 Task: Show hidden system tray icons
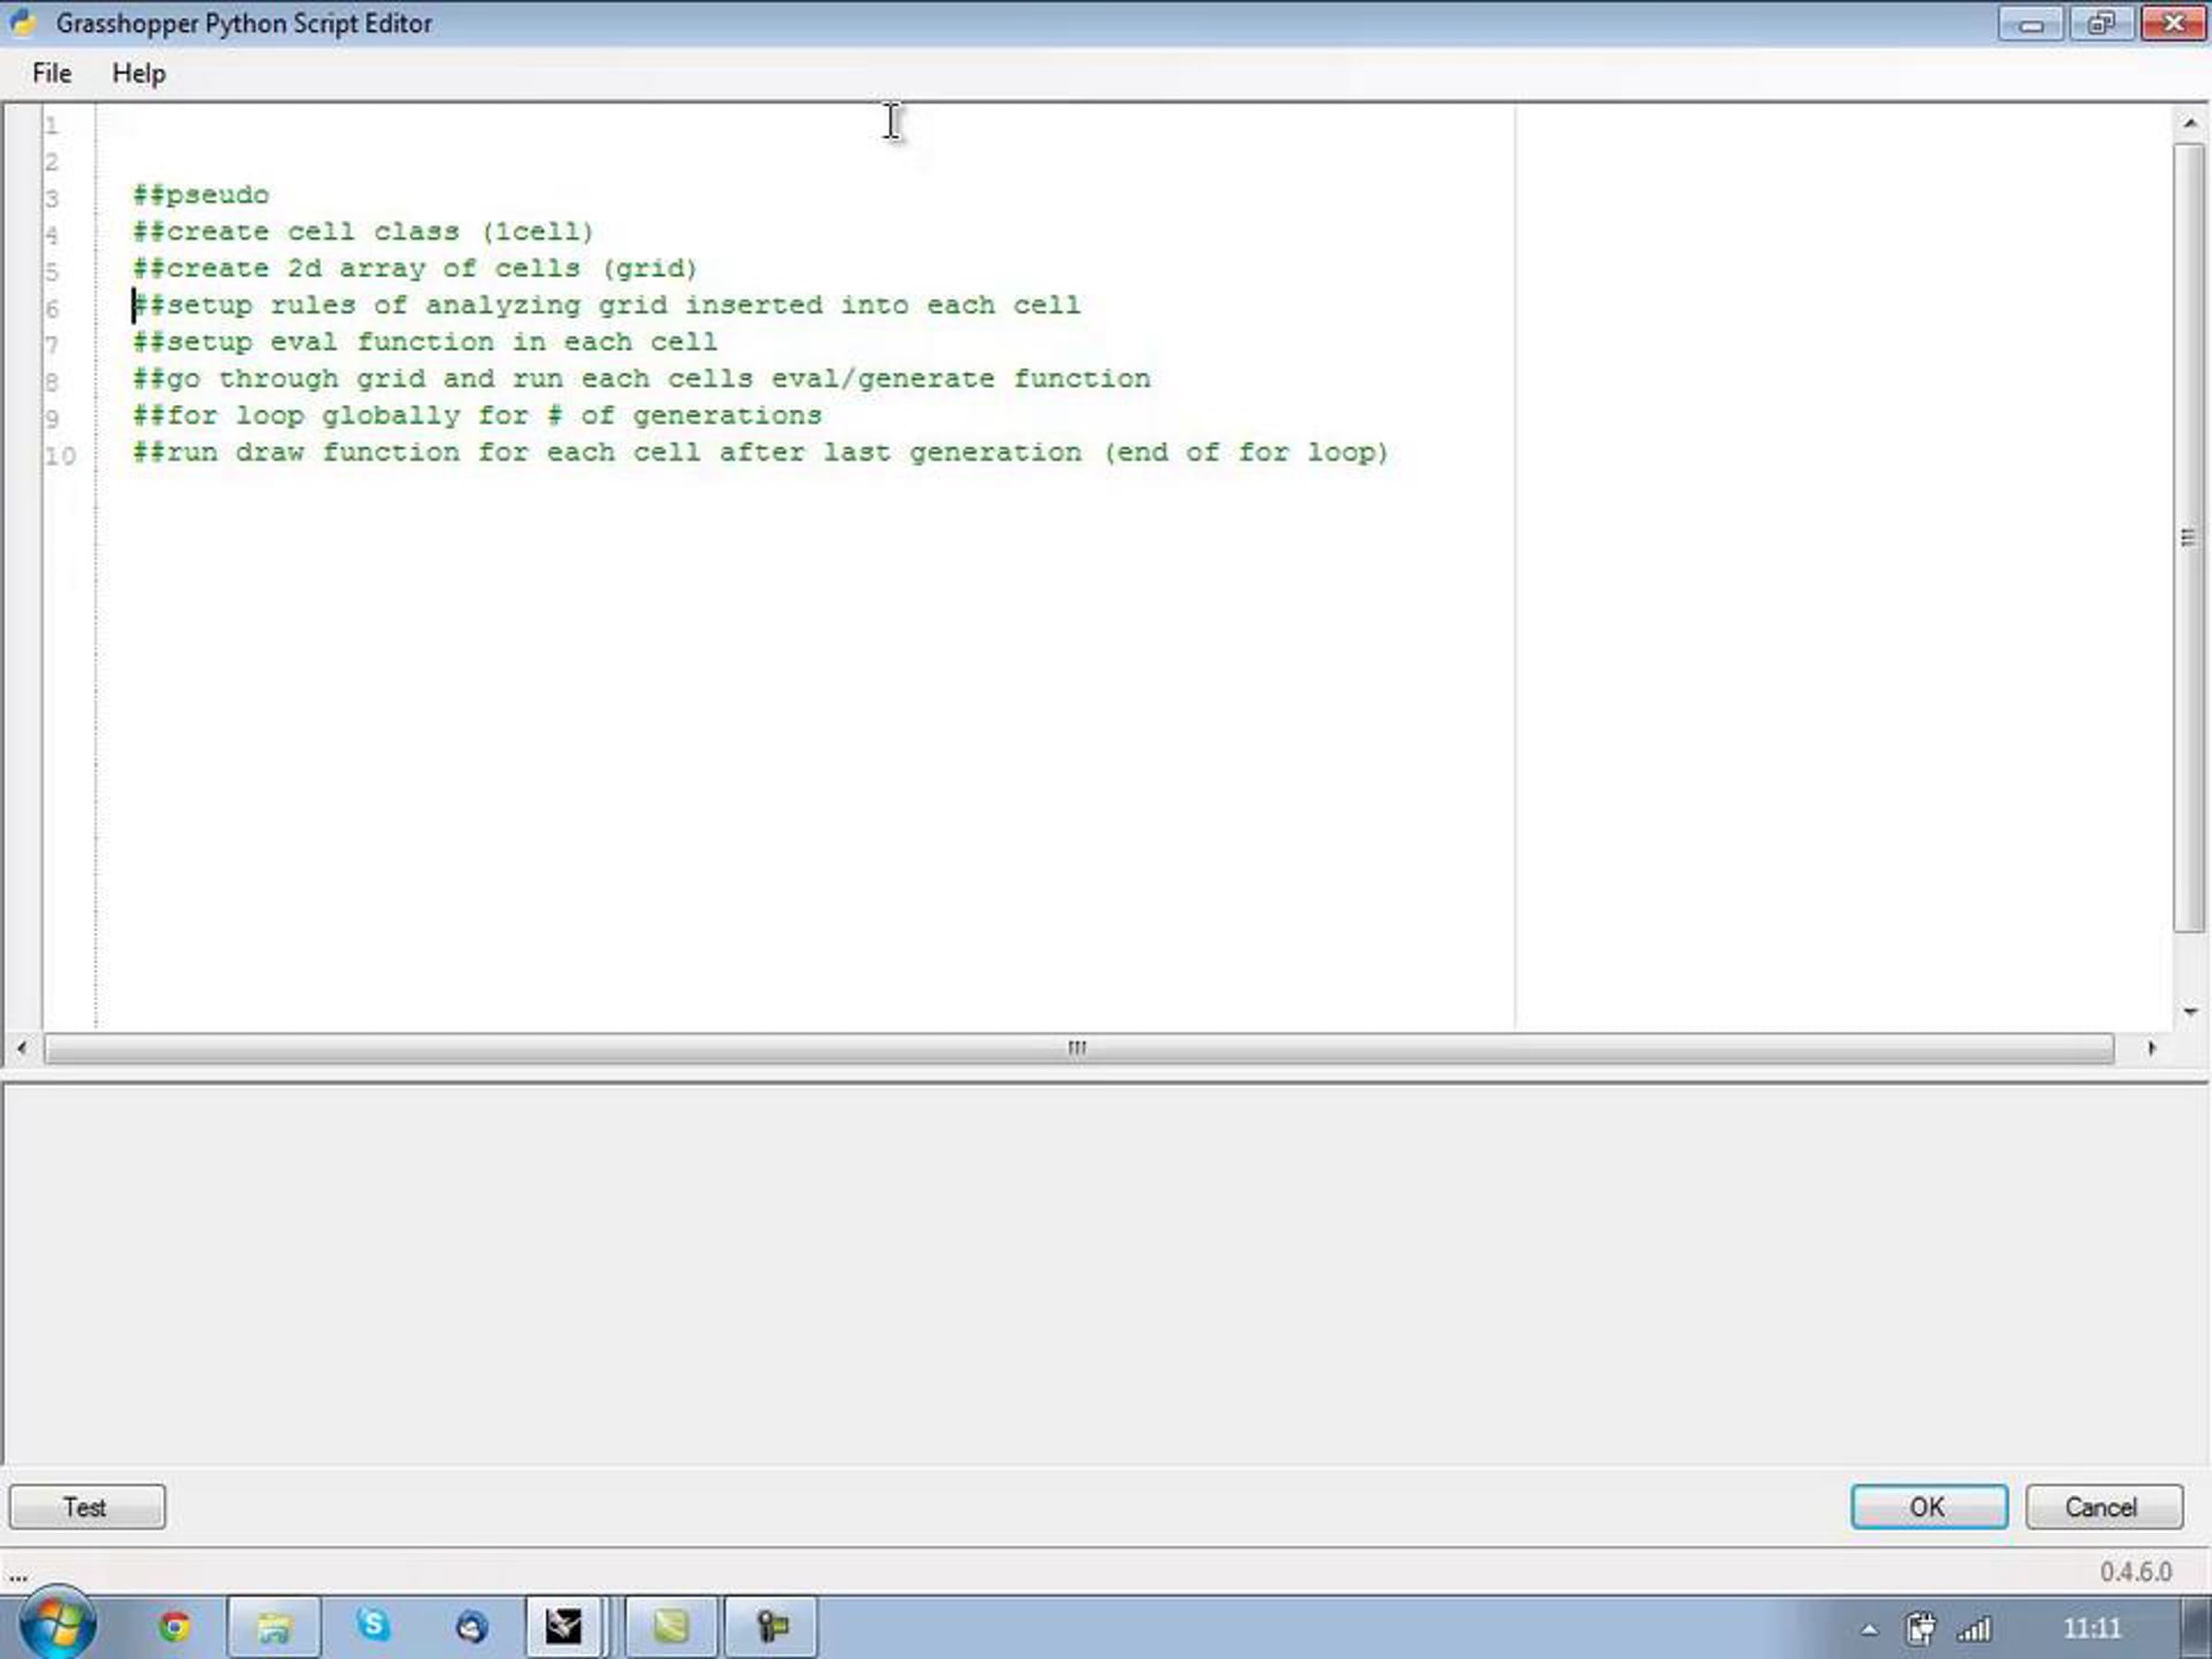tap(1869, 1630)
